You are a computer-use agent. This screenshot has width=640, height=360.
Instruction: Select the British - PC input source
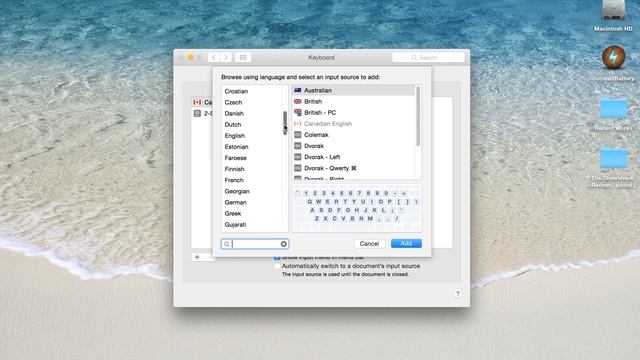(353, 112)
